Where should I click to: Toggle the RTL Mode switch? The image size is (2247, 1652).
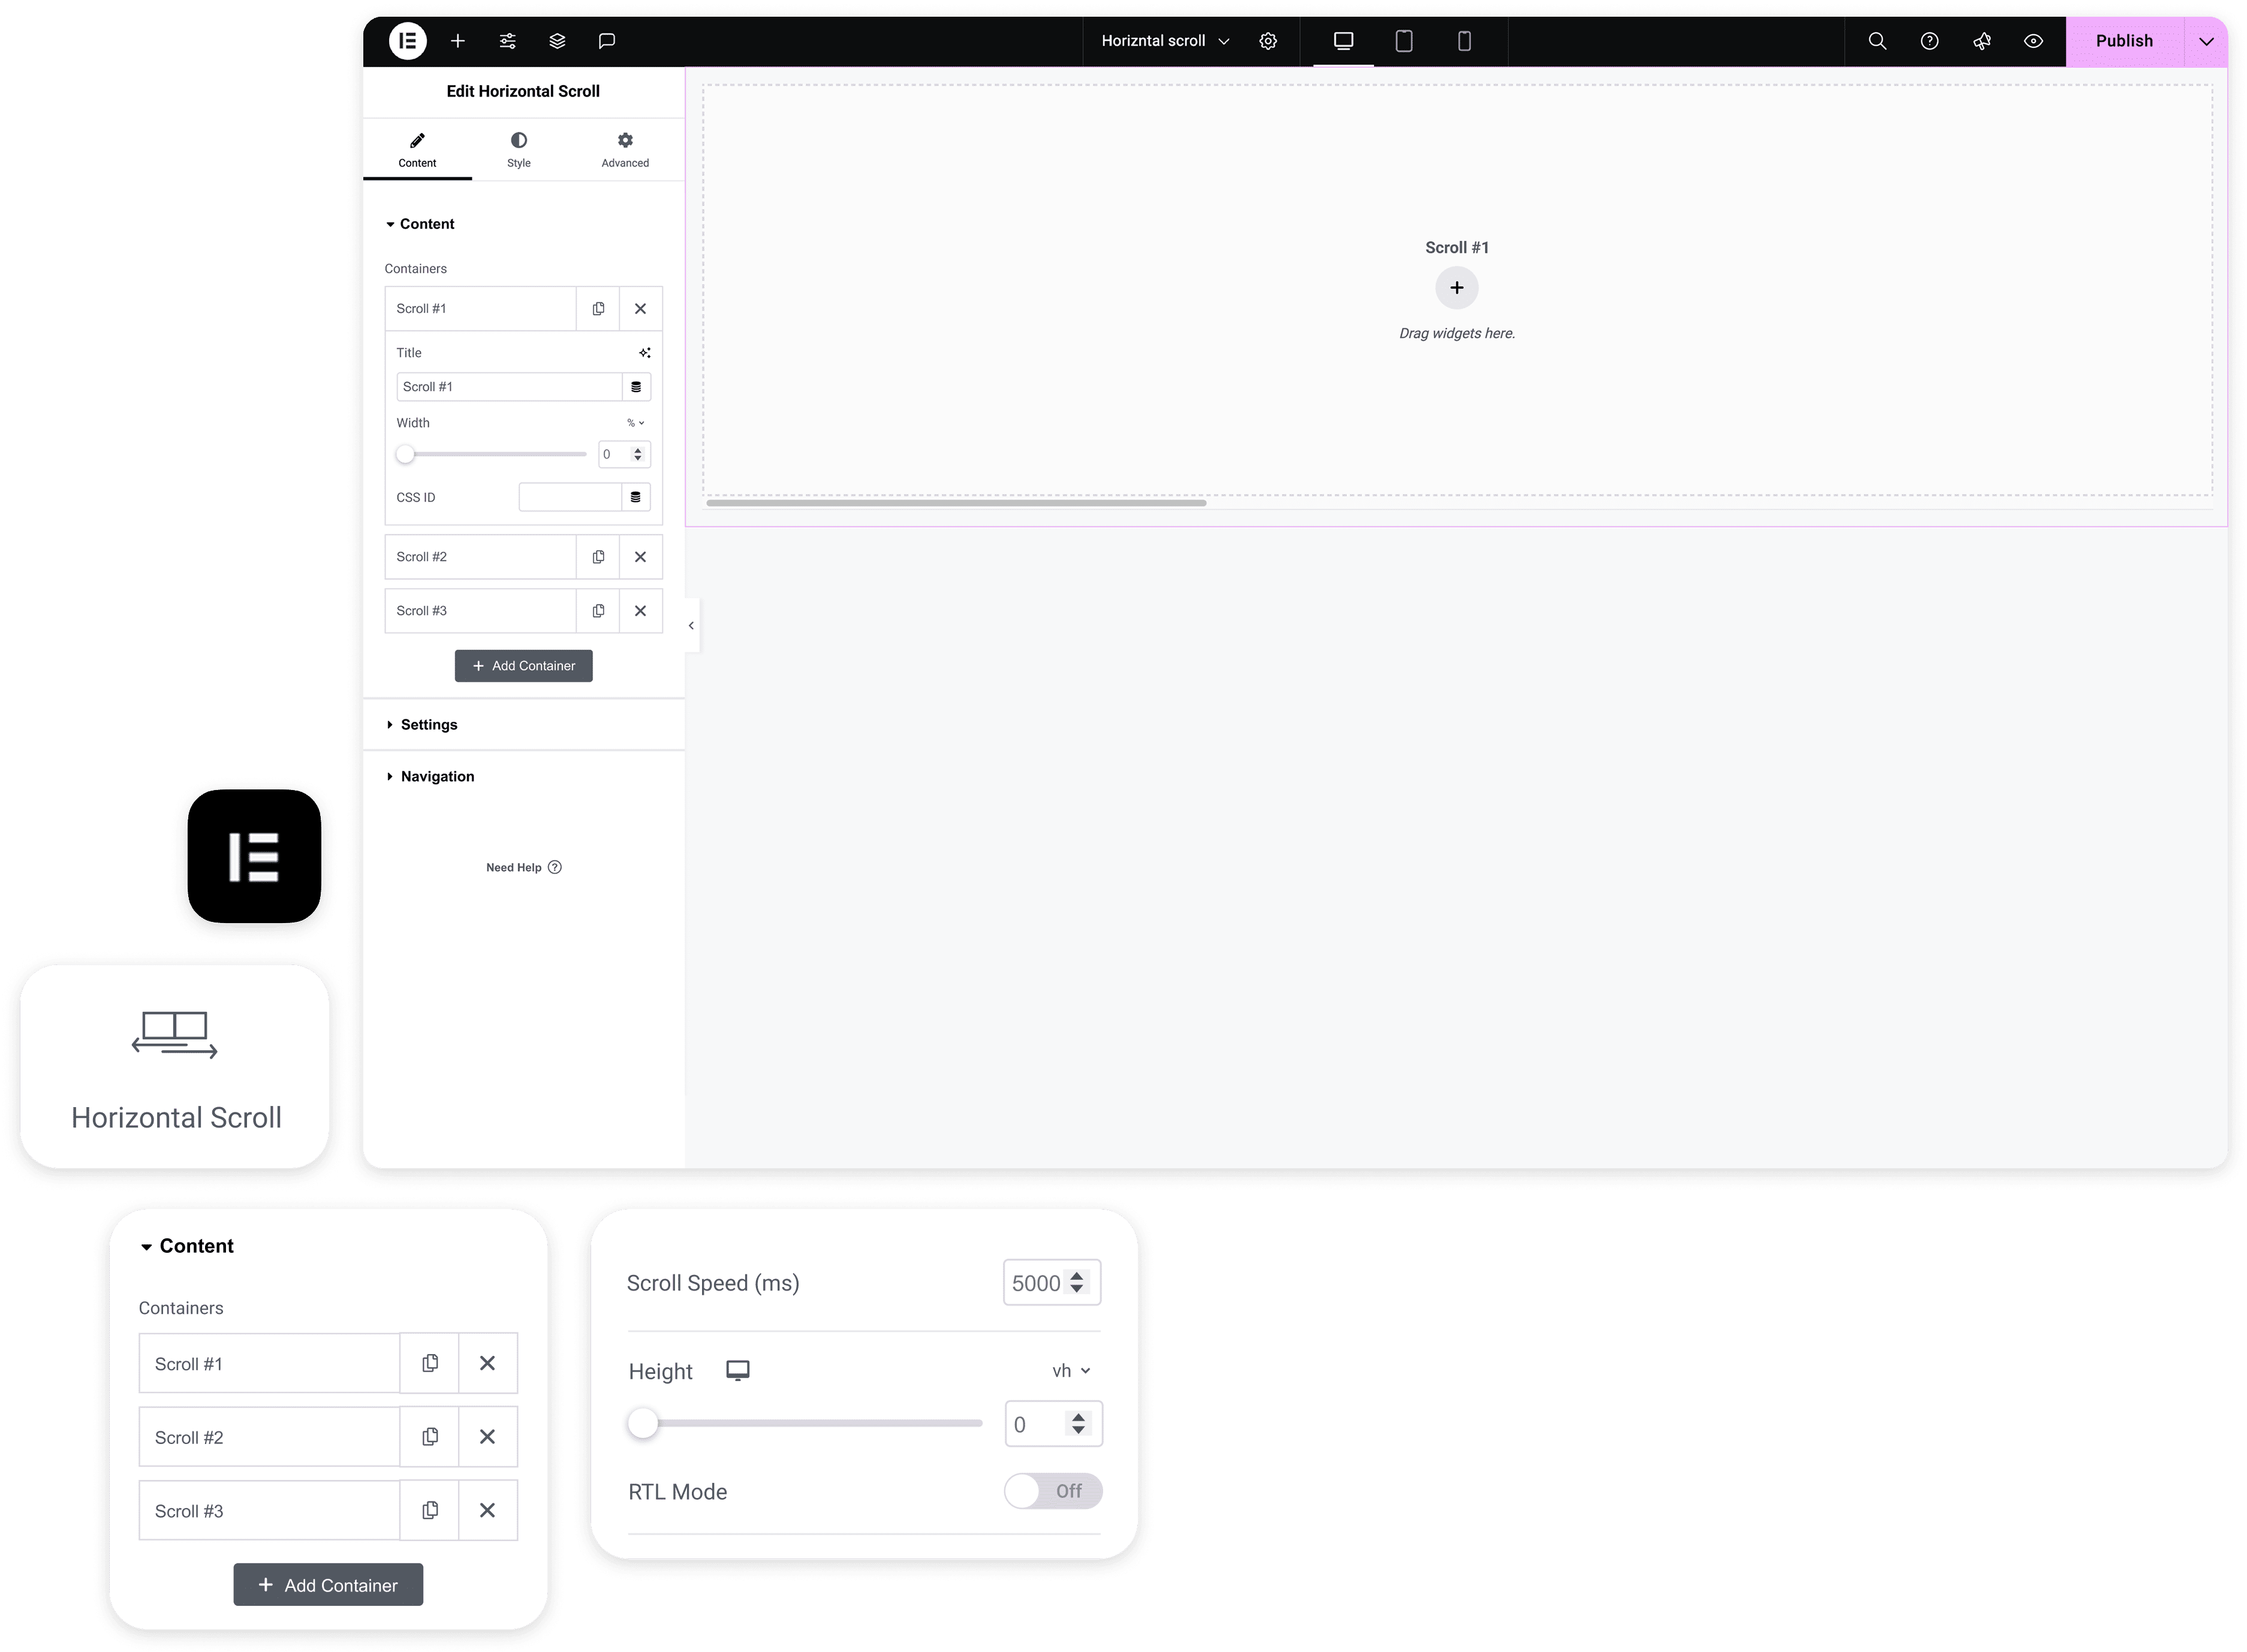pos(1052,1491)
